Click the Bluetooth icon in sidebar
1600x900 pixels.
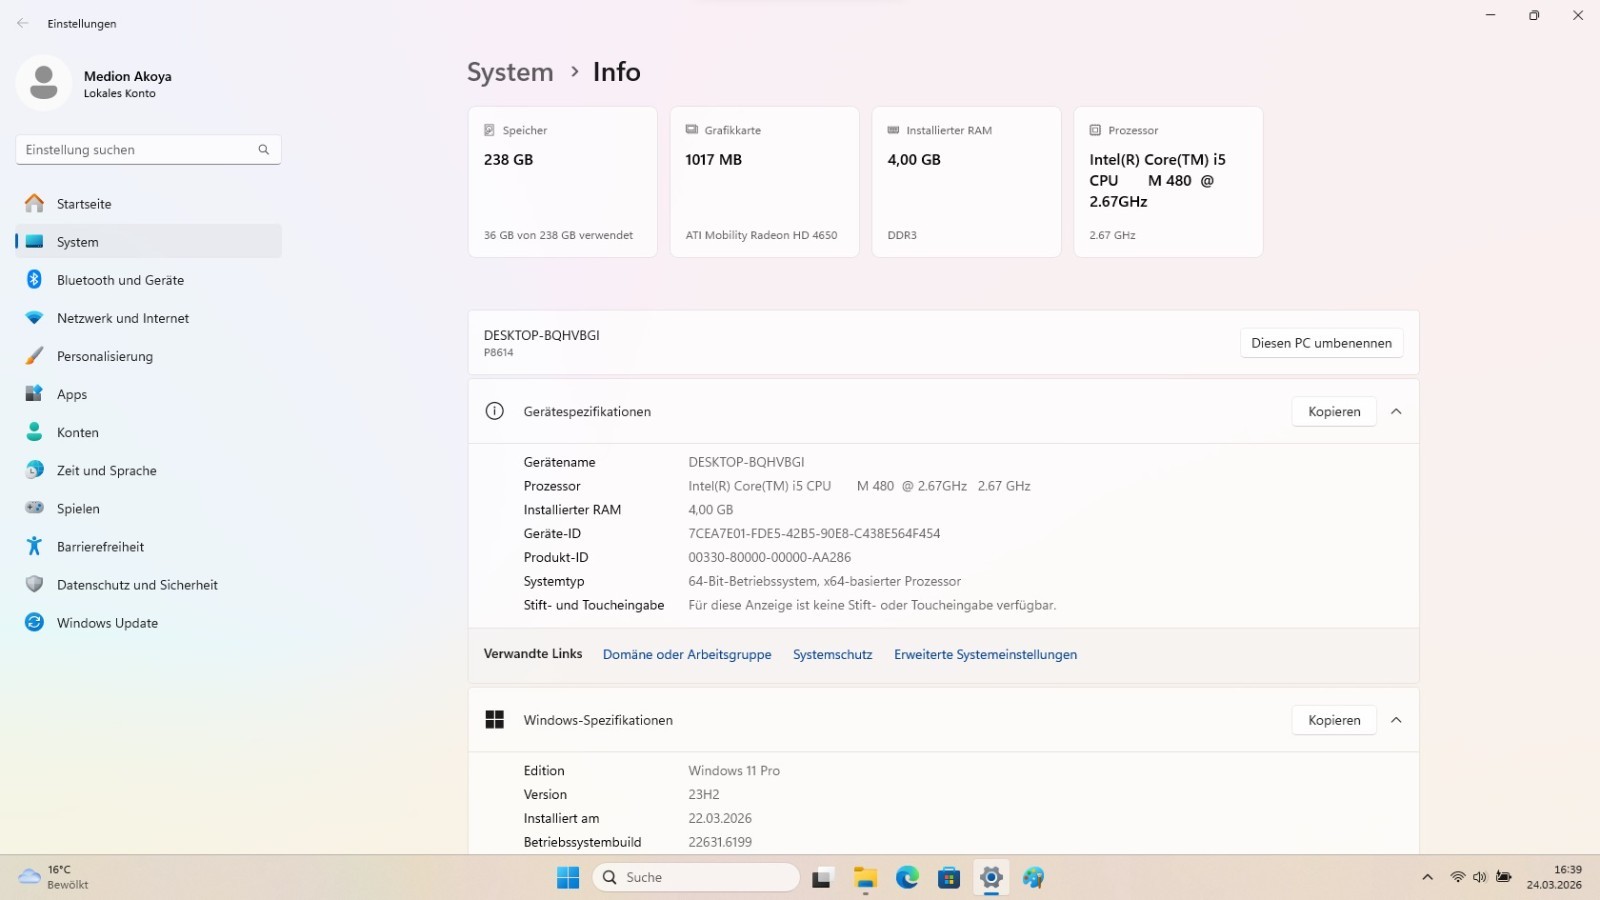click(x=34, y=280)
